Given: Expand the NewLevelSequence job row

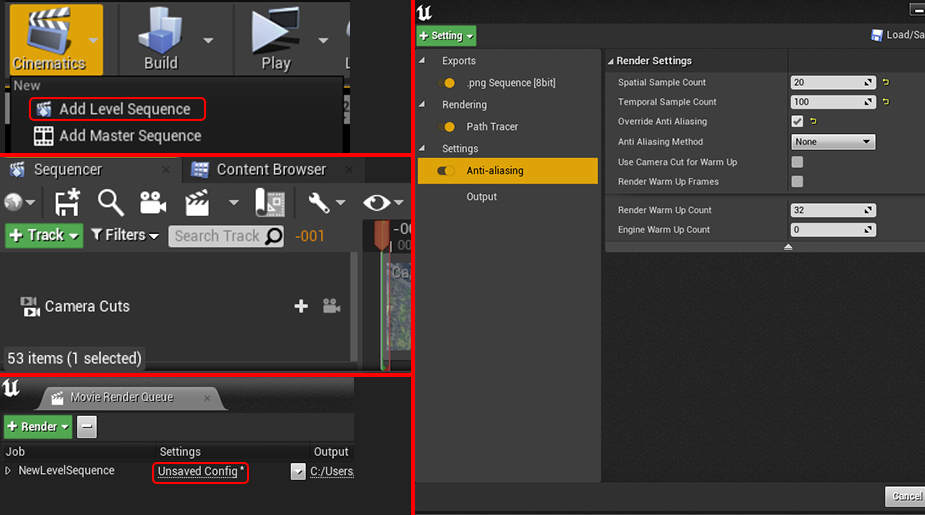Looking at the screenshot, I should click(x=8, y=471).
